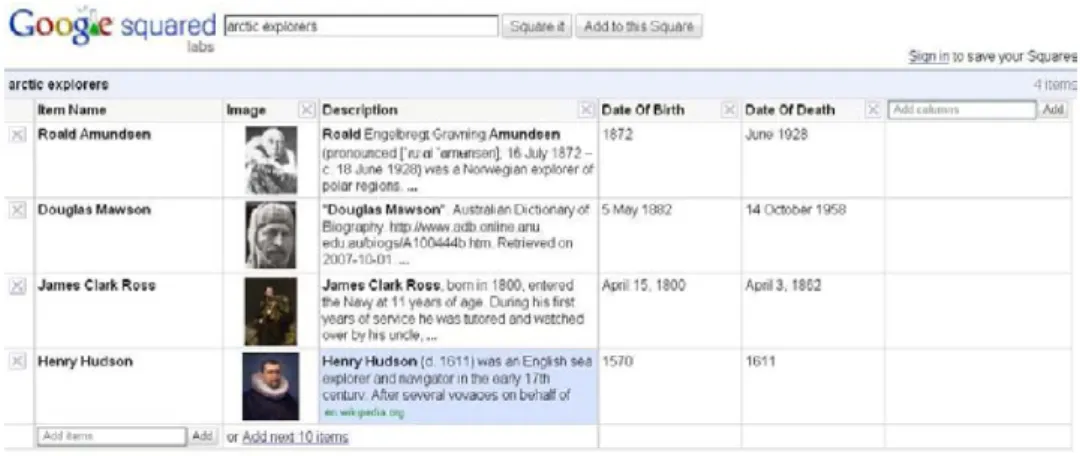Click the April 3, 1862 death cell
1080x456 pixels.
[783, 285]
